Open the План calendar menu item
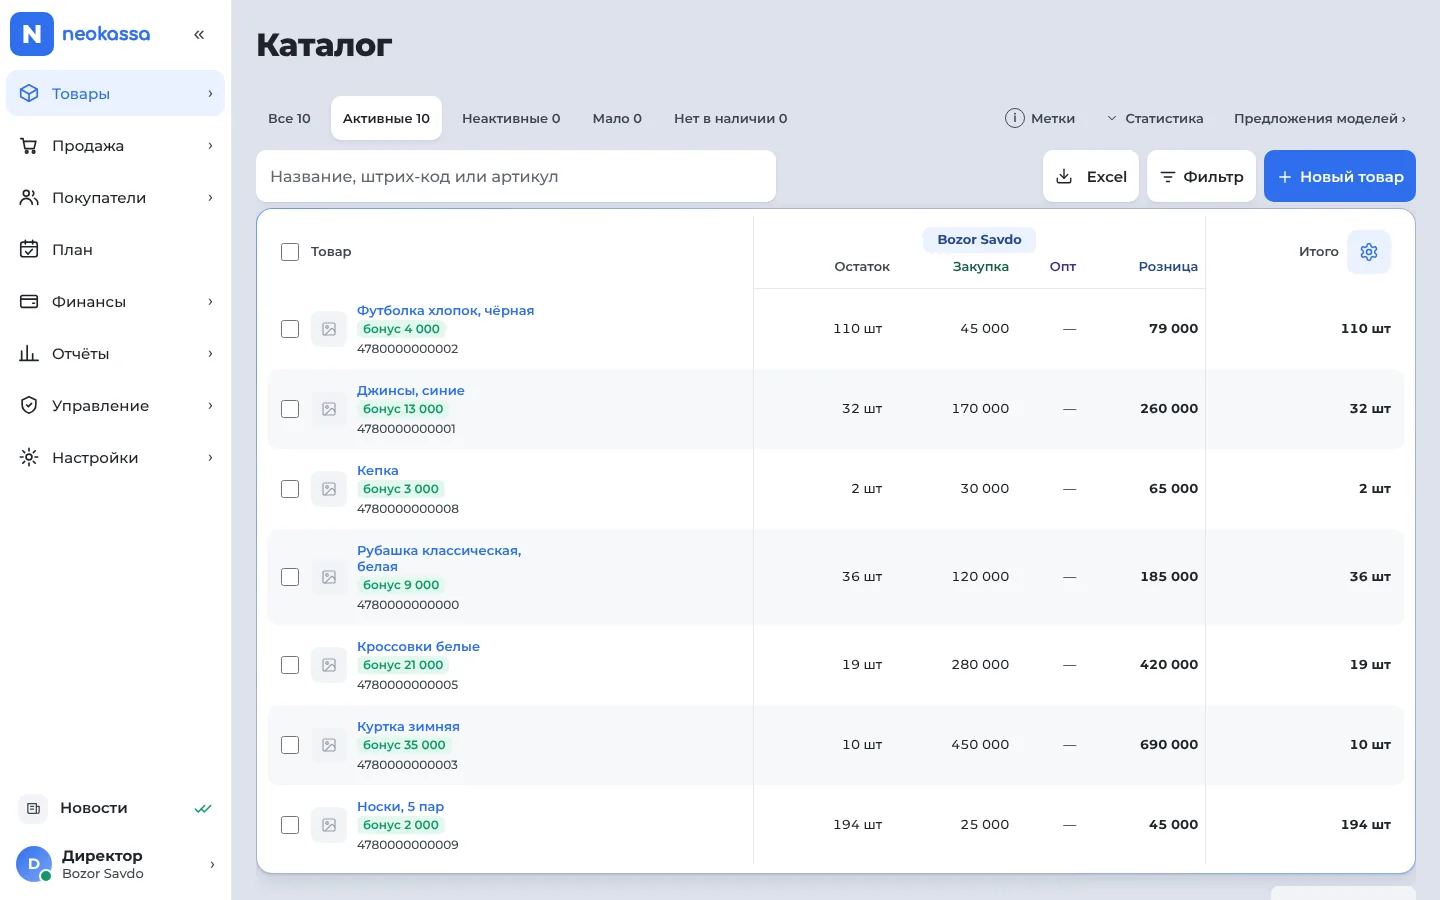The image size is (1440, 900). point(116,250)
